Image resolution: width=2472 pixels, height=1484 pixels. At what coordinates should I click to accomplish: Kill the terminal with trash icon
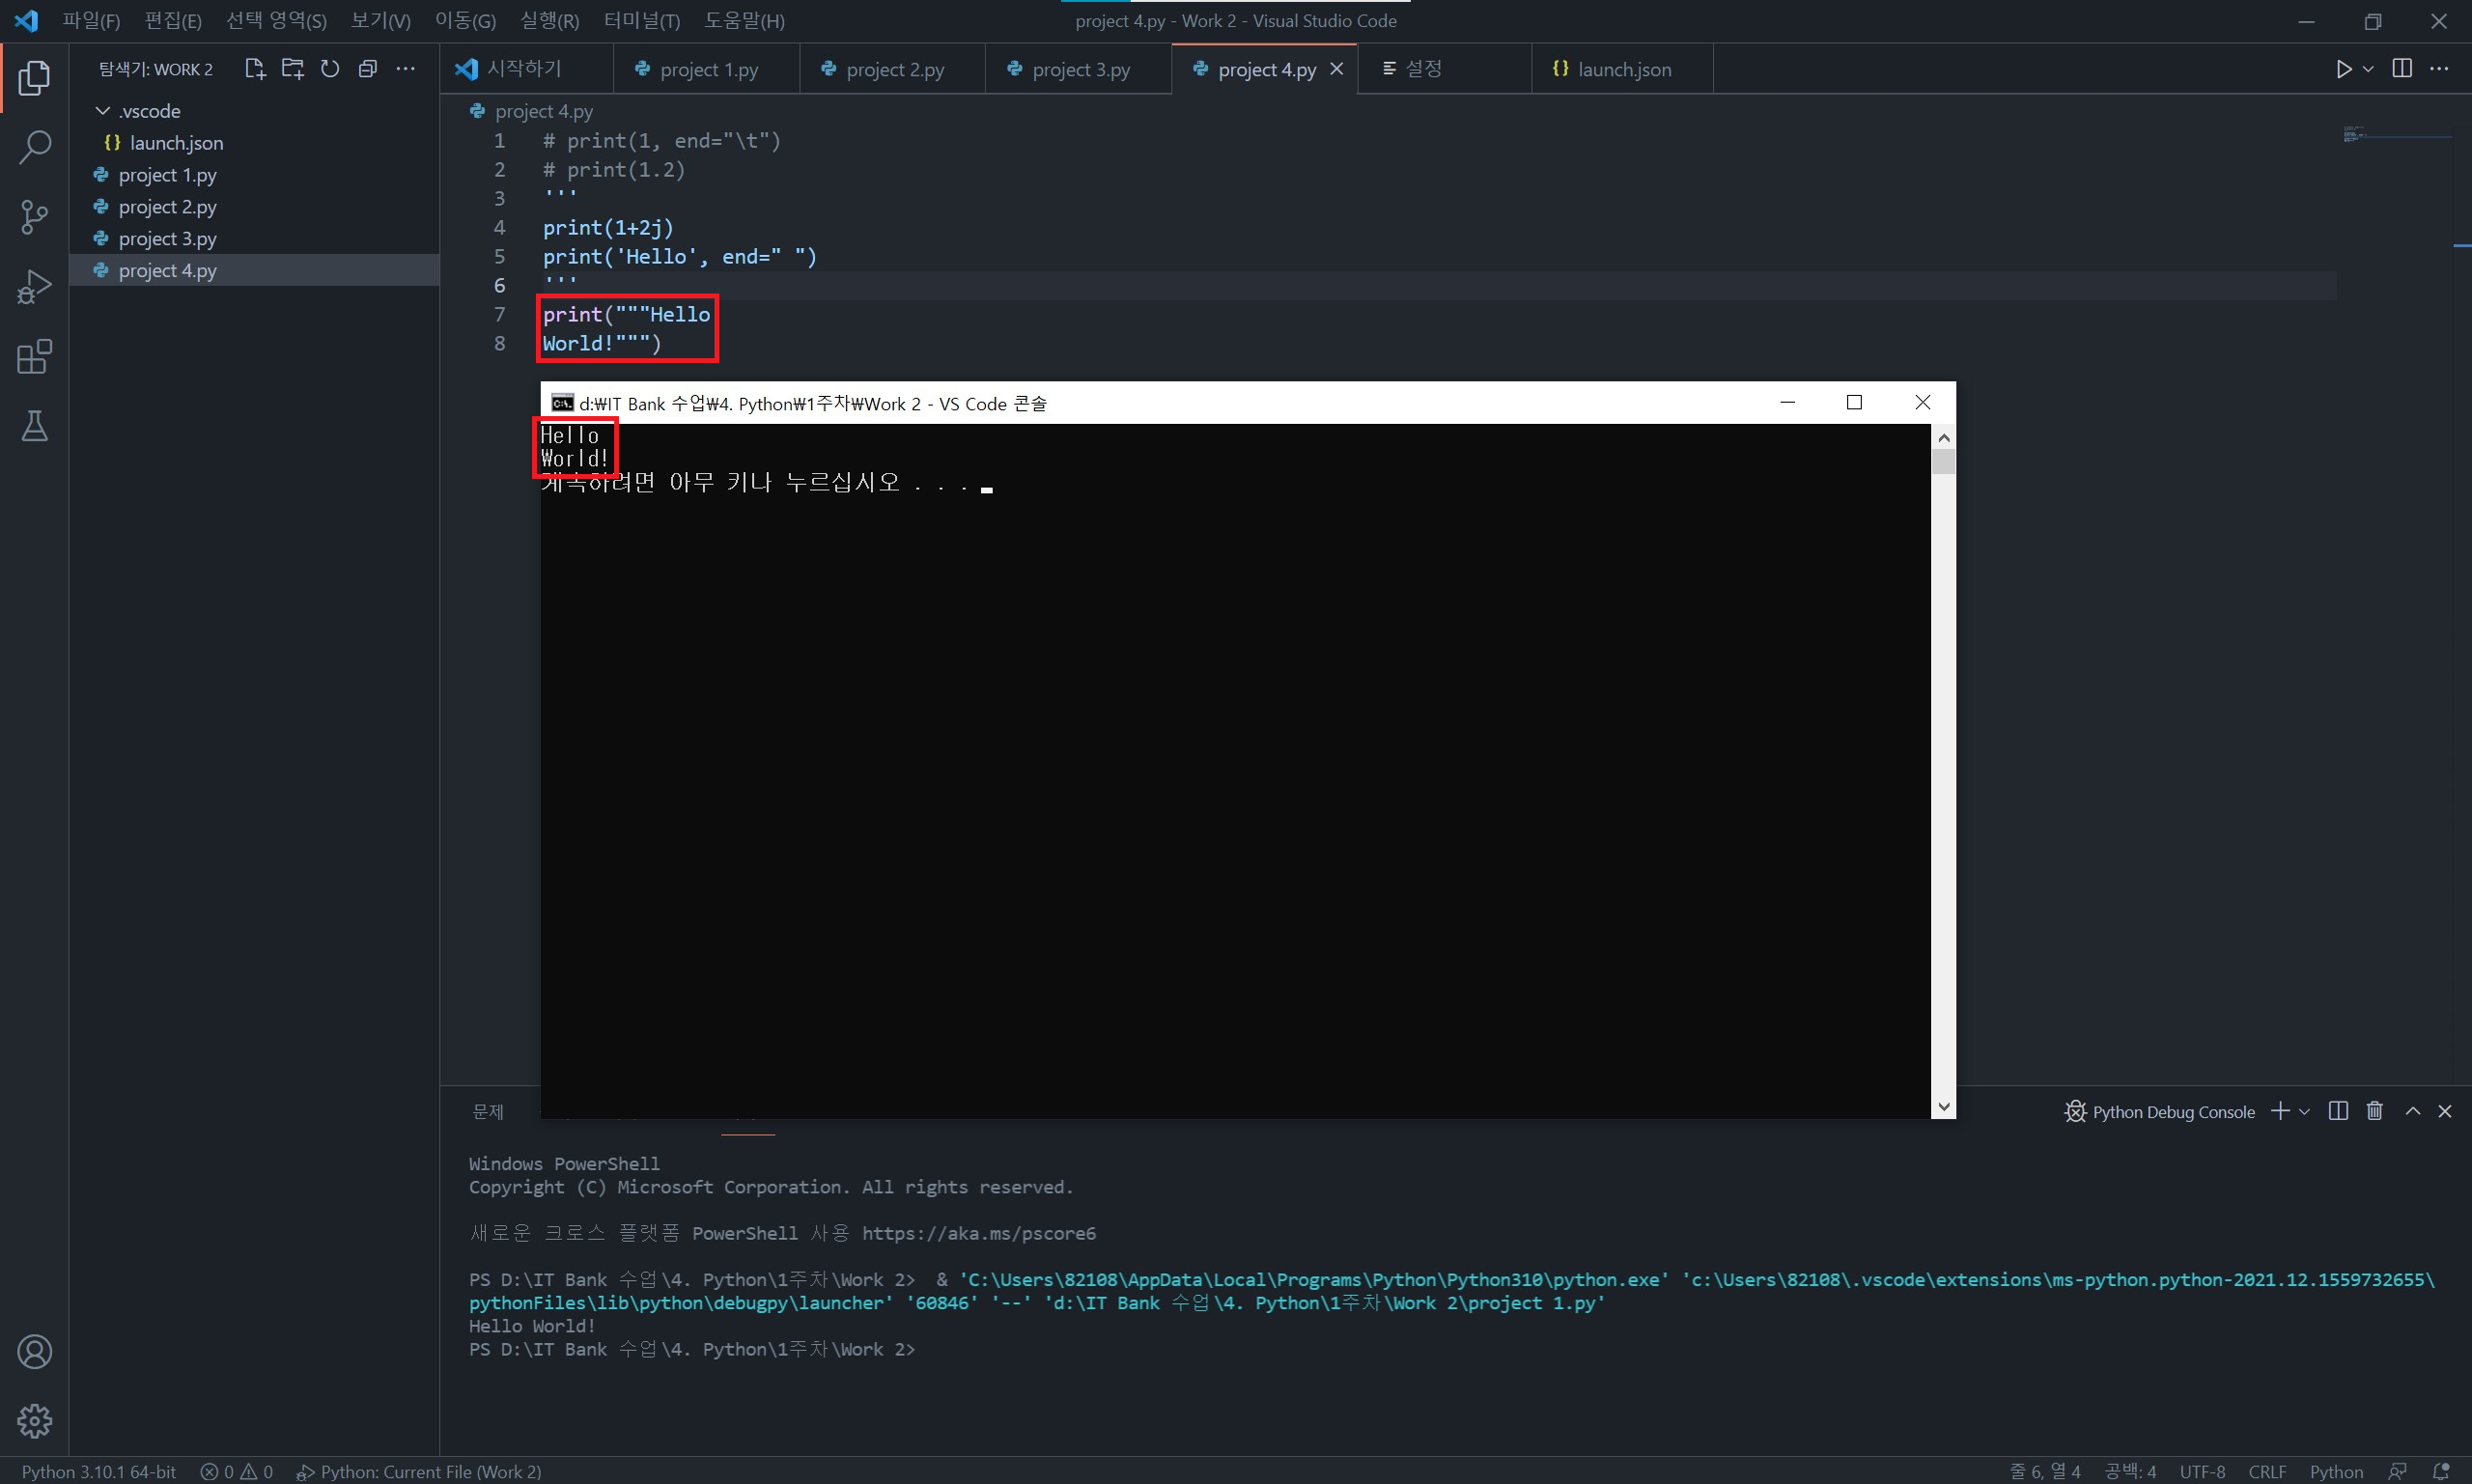click(2374, 1111)
